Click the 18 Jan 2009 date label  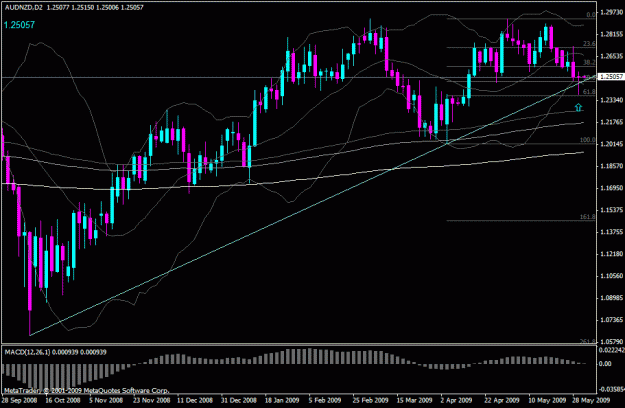(x=282, y=400)
